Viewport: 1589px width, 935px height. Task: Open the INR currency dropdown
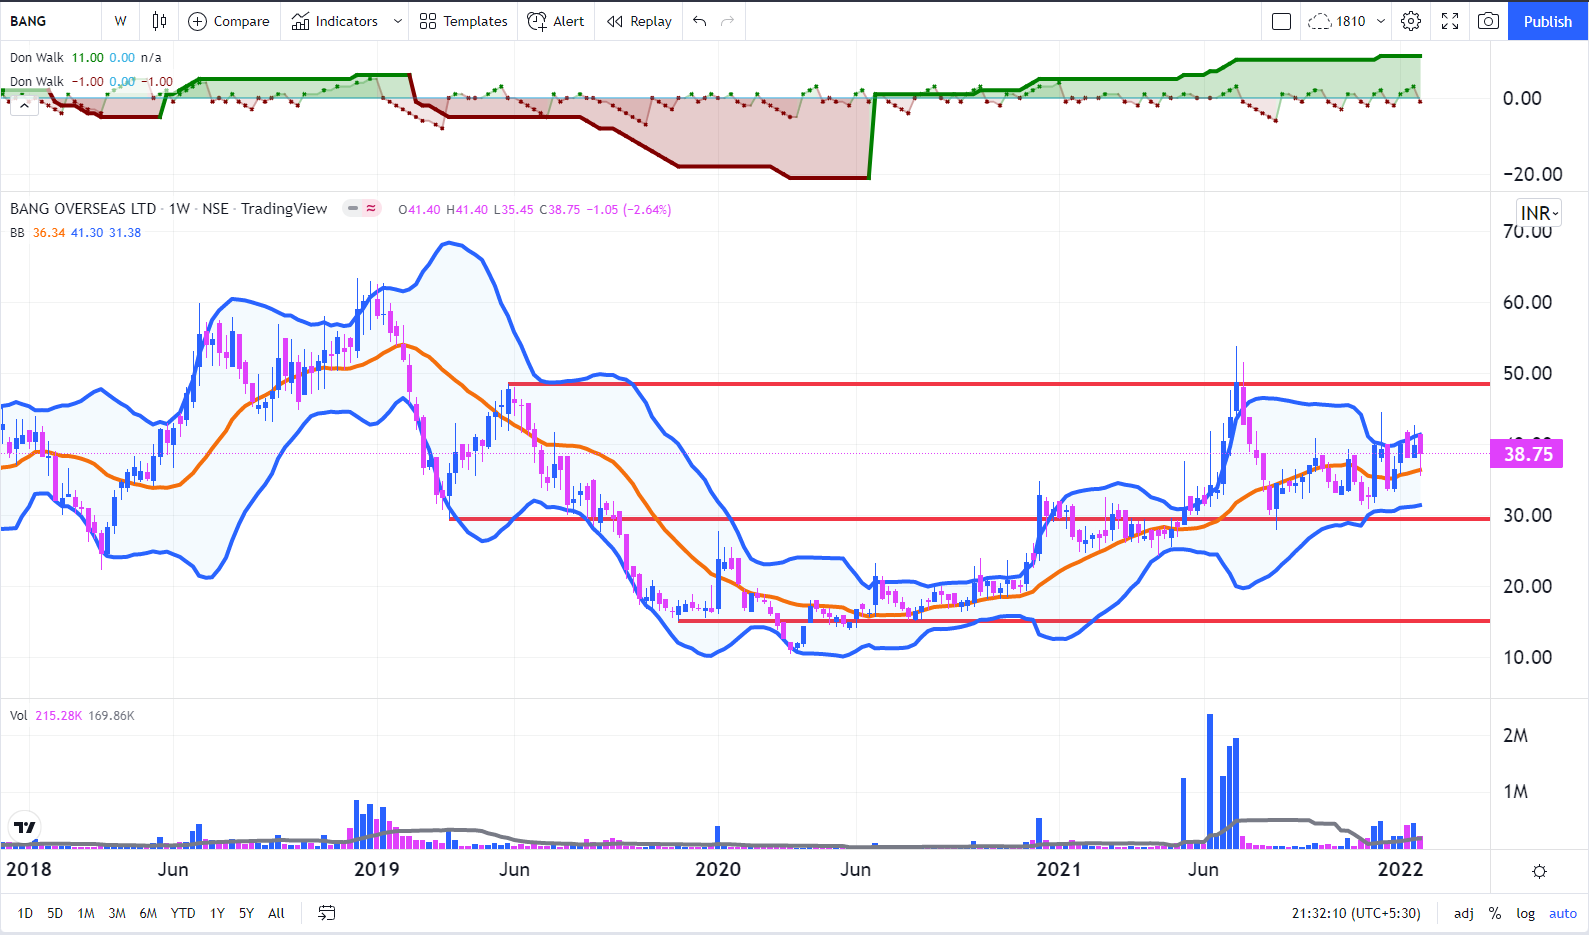click(x=1539, y=213)
